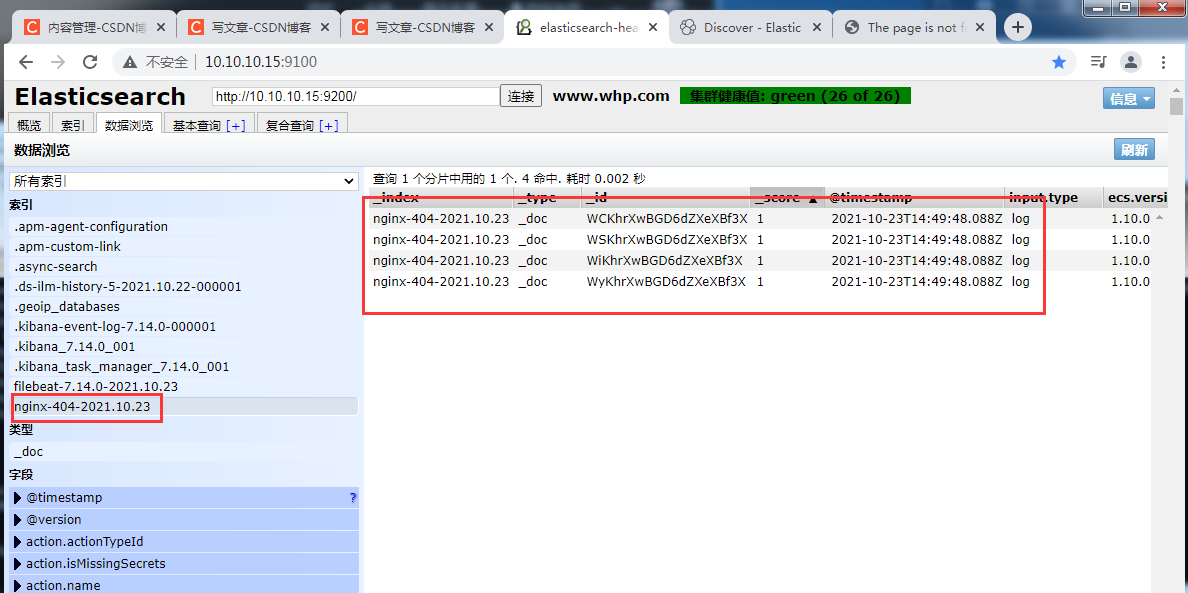The width and height of the screenshot is (1188, 593).
Task: Open result row with id WiKhrXwBGD6dZXeXBf3X
Action: [x=760, y=261]
